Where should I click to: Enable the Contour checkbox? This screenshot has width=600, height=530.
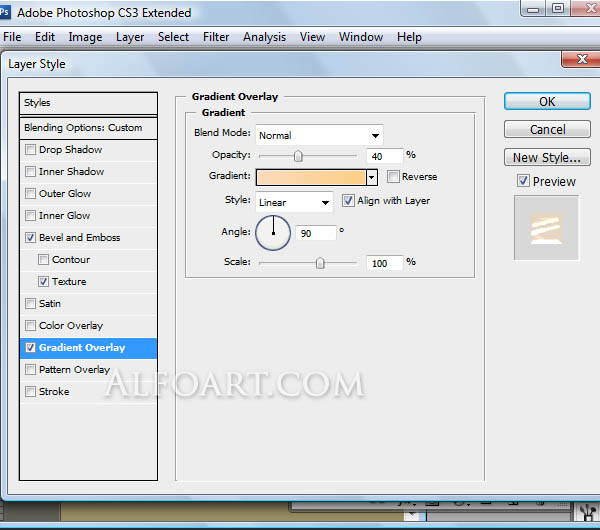point(43,260)
